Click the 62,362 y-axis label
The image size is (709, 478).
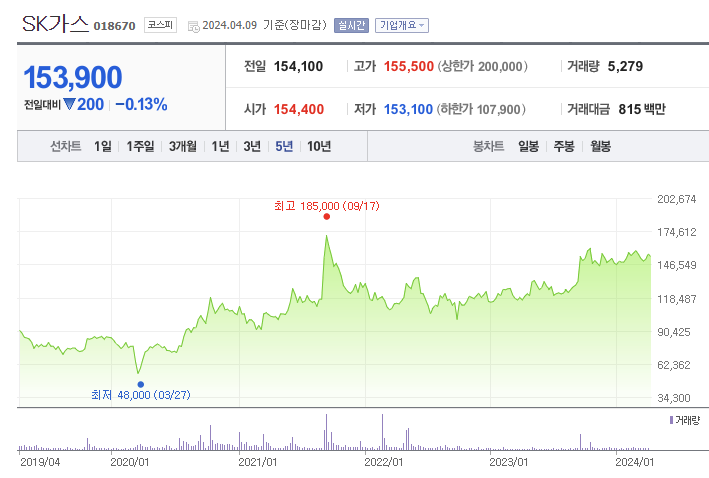pos(674,365)
